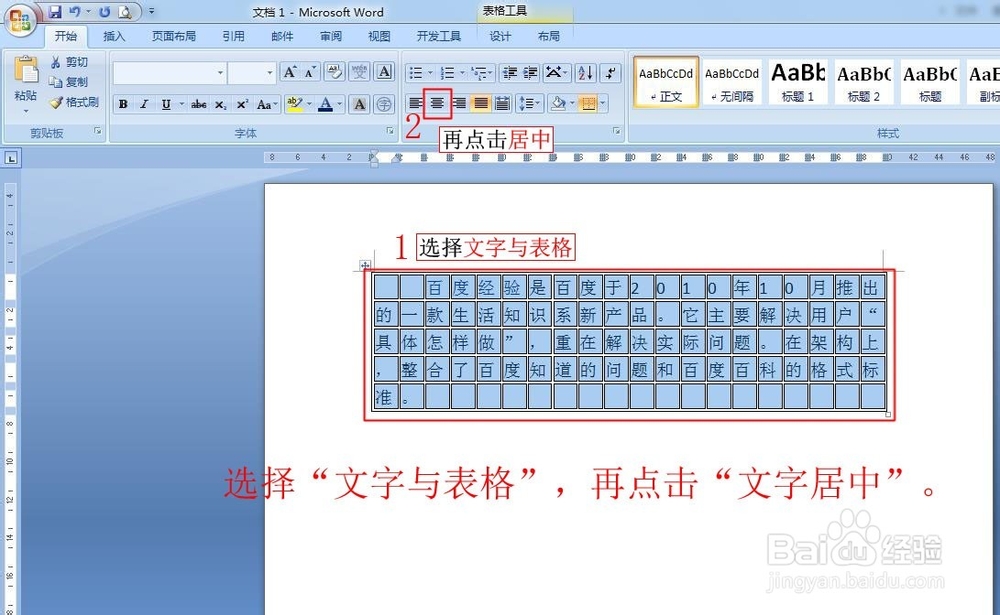Viewport: 1000px width, 615px height.
Task: Open the change case Aa dropdown
Action: pyautogui.click(x=267, y=104)
